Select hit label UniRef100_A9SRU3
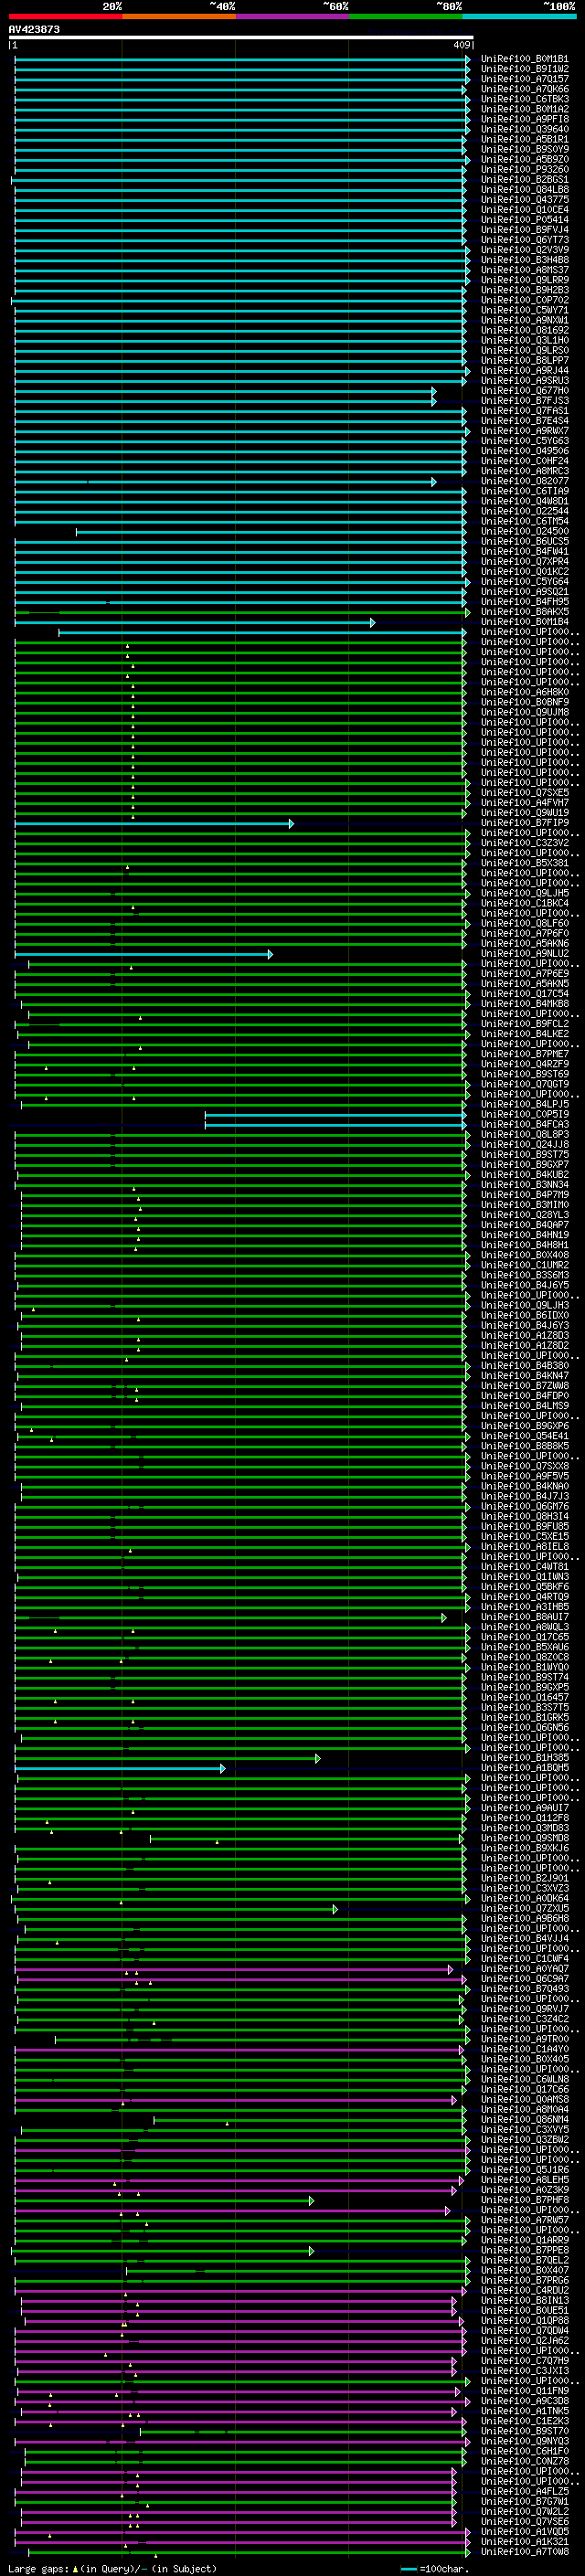 coord(525,381)
